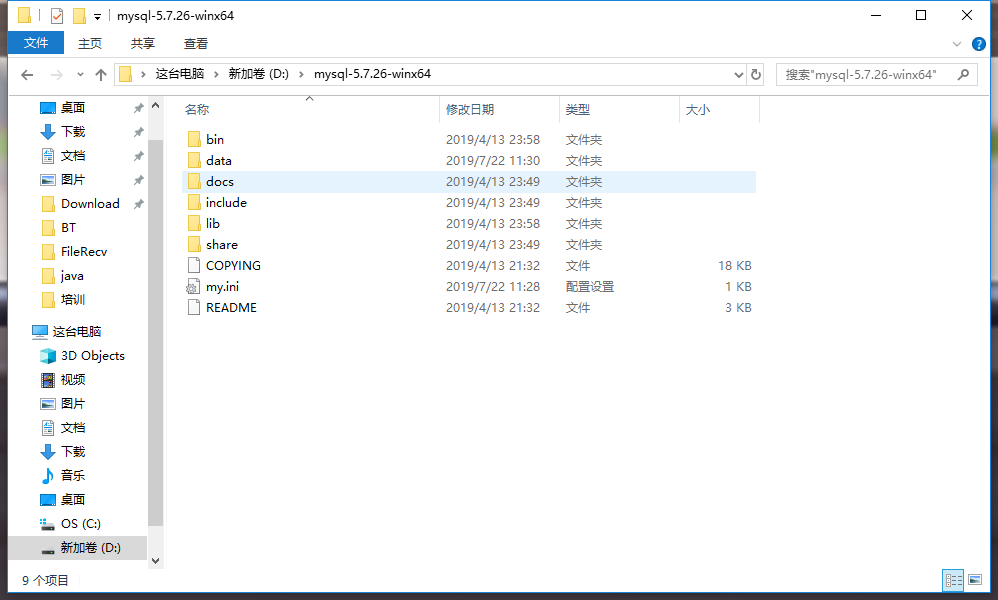Open 音乐 in navigation pane
Image resolution: width=998 pixels, height=600 pixels.
point(73,475)
